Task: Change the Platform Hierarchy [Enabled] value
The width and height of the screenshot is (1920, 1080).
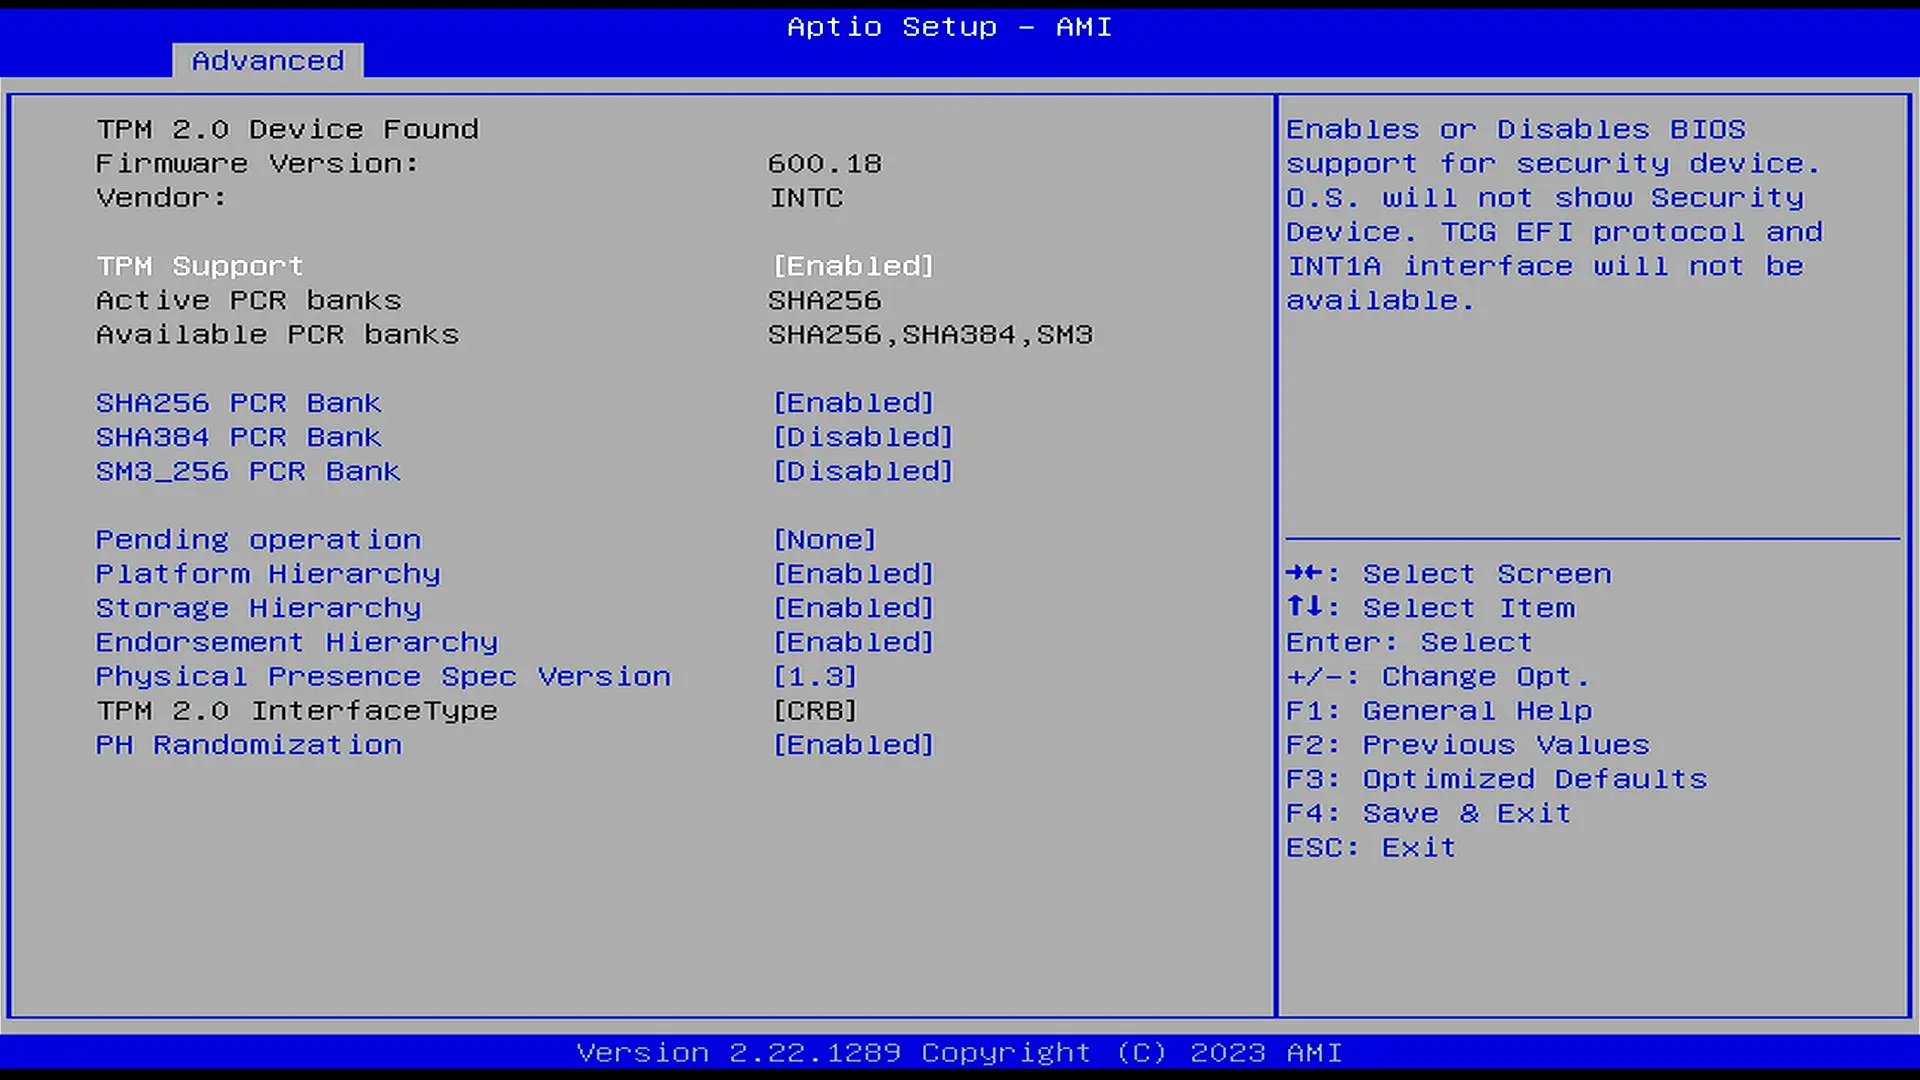Action: point(853,574)
